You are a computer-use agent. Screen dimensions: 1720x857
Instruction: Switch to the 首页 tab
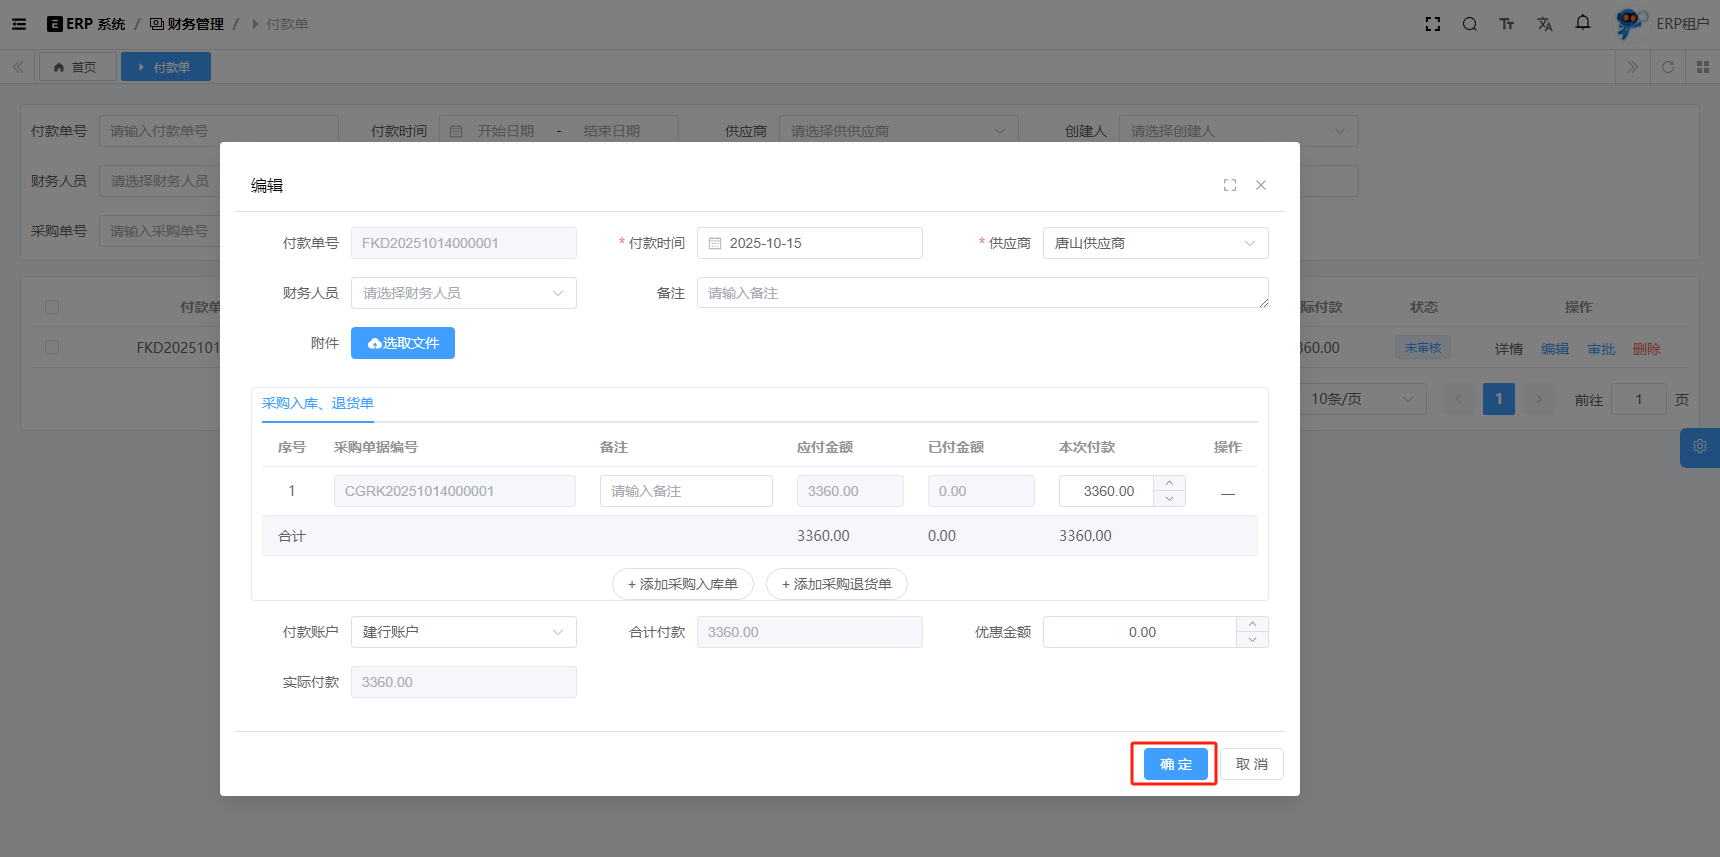click(x=77, y=67)
